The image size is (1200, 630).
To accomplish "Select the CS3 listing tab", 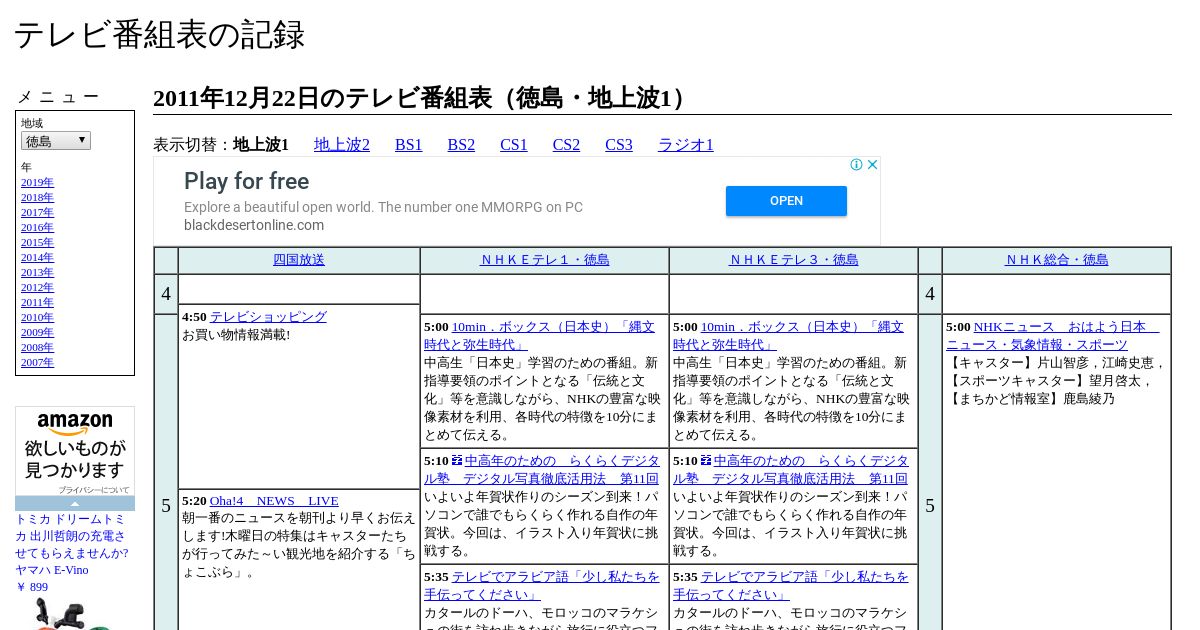I will (x=619, y=145).
